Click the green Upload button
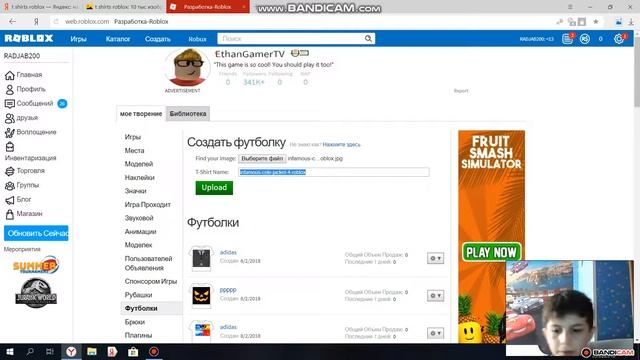This screenshot has width=640, height=360. click(x=214, y=188)
